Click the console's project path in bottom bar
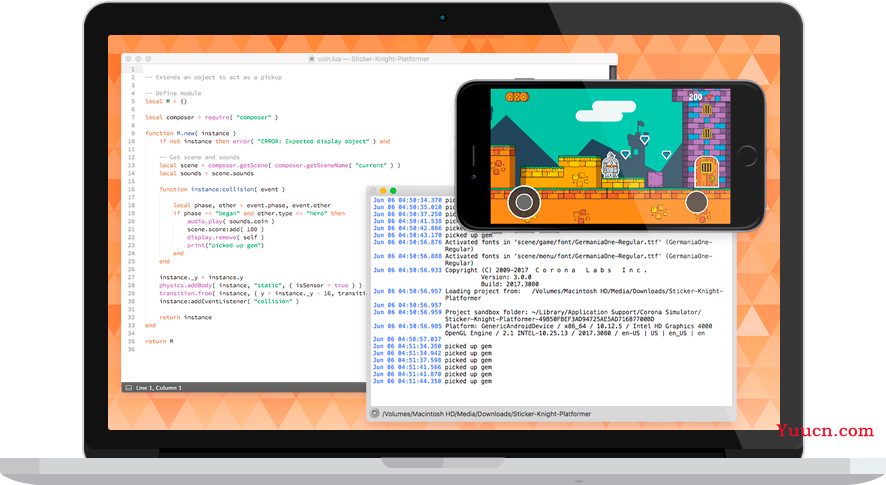Screen dimensions: 886x485 (x=487, y=414)
